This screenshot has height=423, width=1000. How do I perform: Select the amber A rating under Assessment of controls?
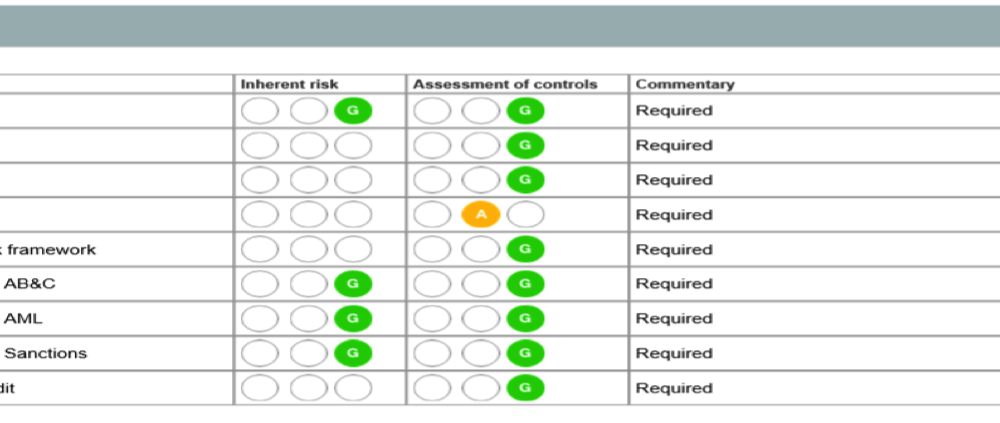[481, 214]
